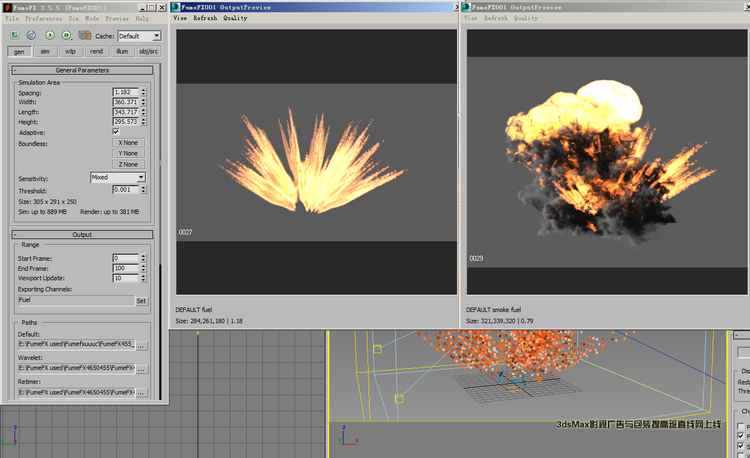Open the Sim. Mode menu
This screenshot has height=458, width=750.
[x=84, y=19]
